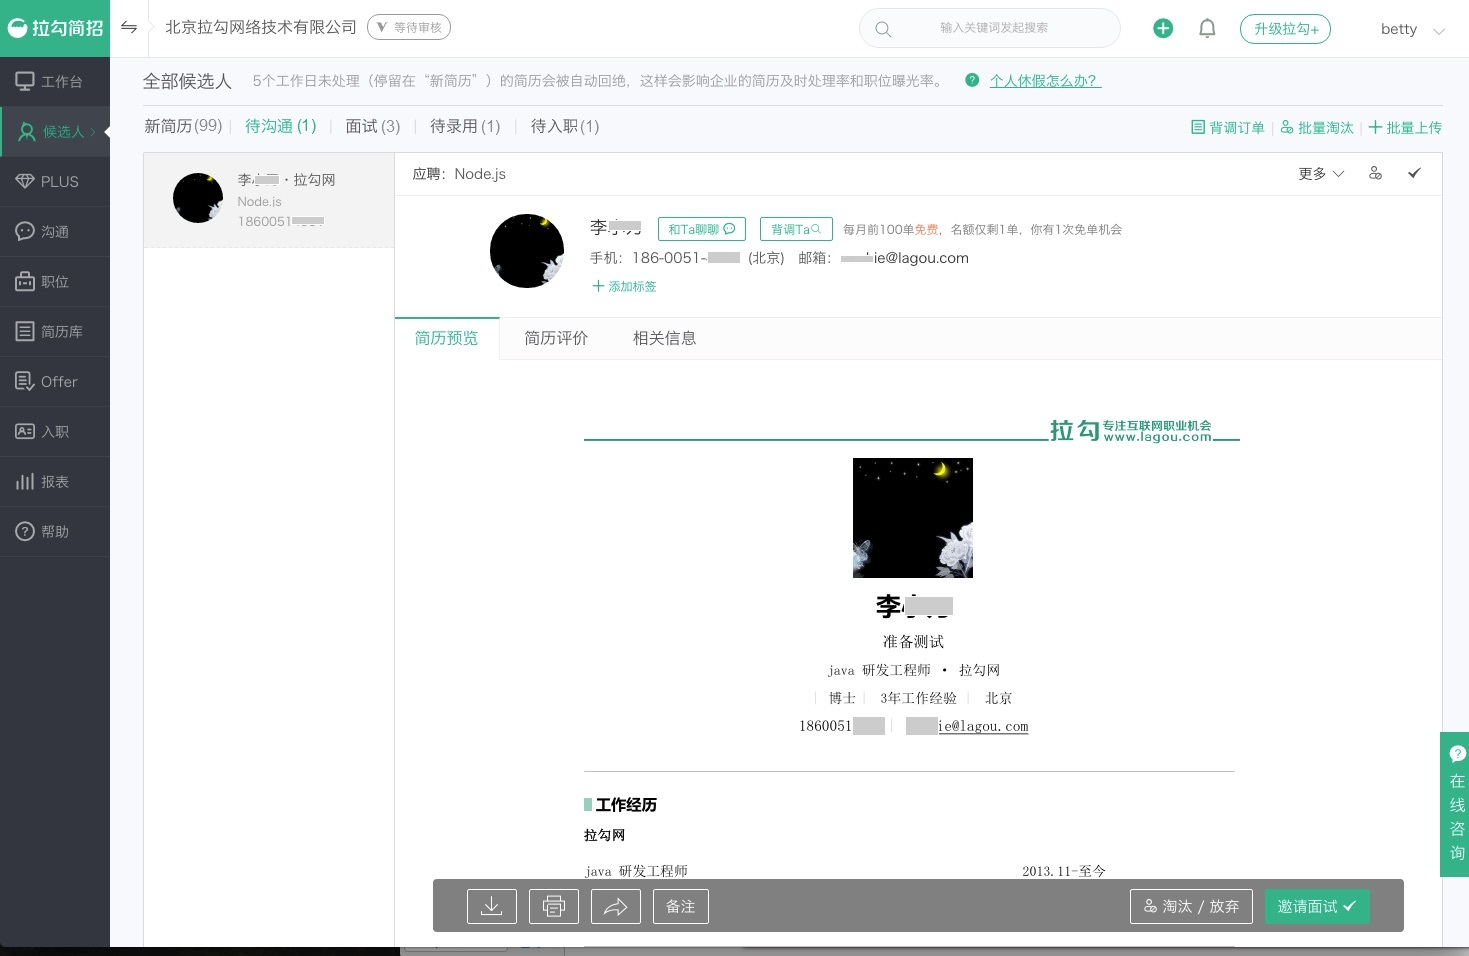Download the resume
This screenshot has width=1469, height=956.
(492, 906)
